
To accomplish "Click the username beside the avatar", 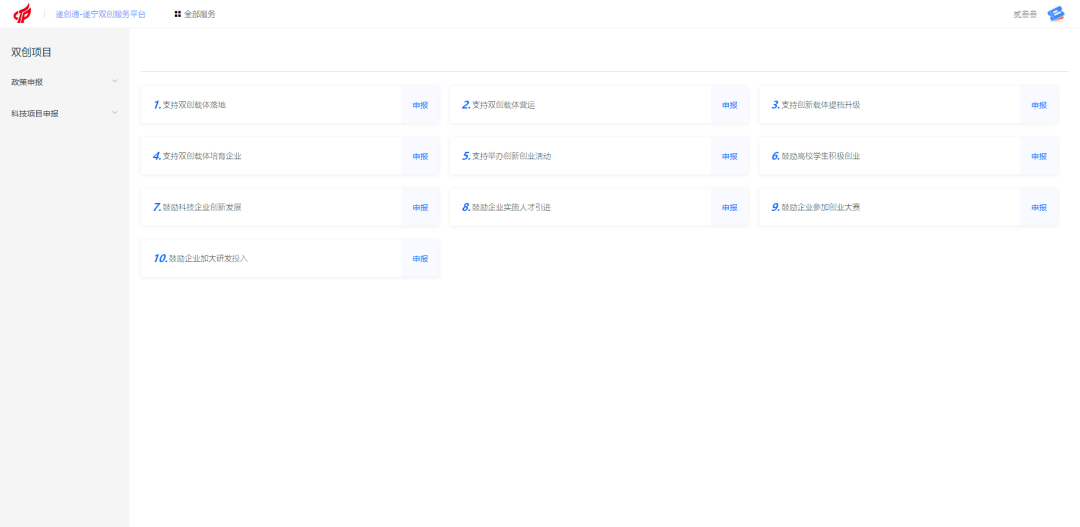I will [x=1025, y=14].
